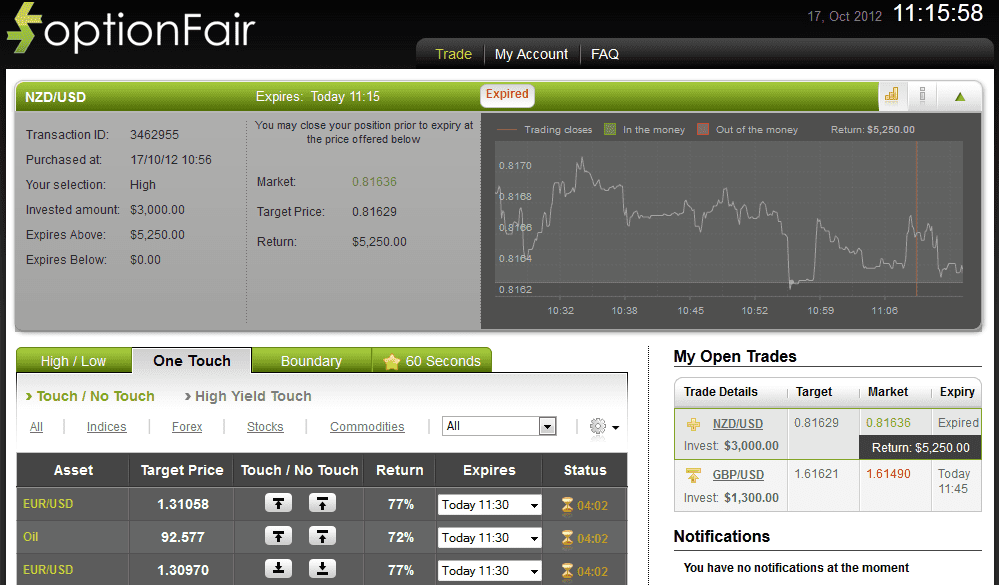
Task: Open the chart statistics bar-chart icon
Action: point(891,95)
